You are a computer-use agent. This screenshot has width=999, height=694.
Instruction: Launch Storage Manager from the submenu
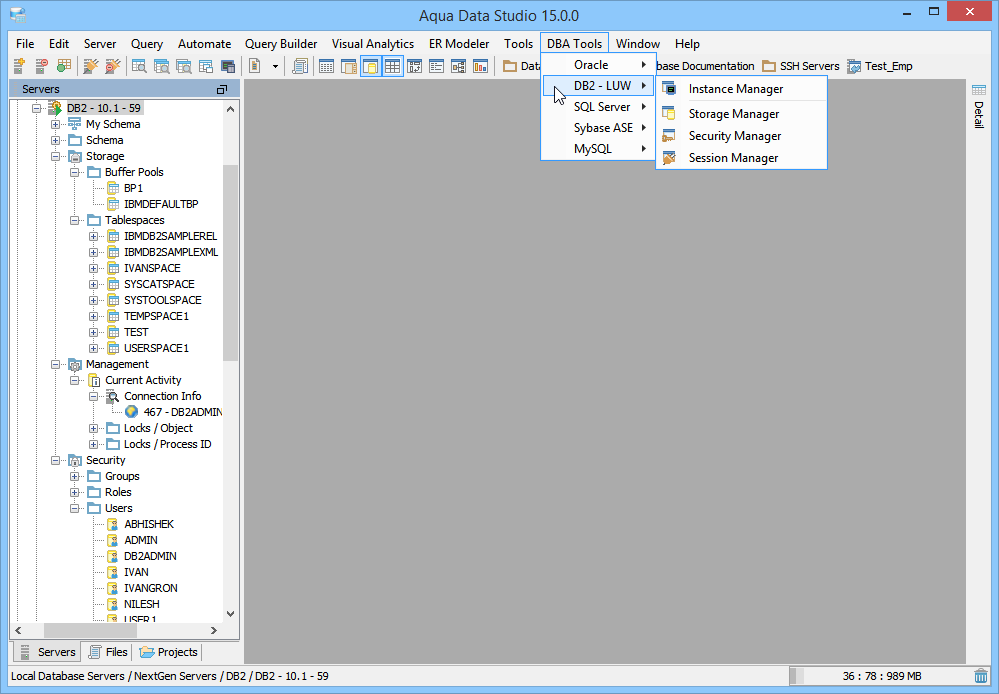pos(742,113)
